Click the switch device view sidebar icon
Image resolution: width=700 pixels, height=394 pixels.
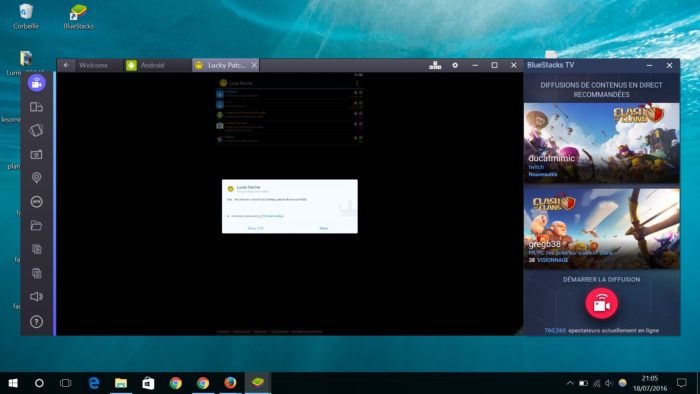tap(36, 107)
